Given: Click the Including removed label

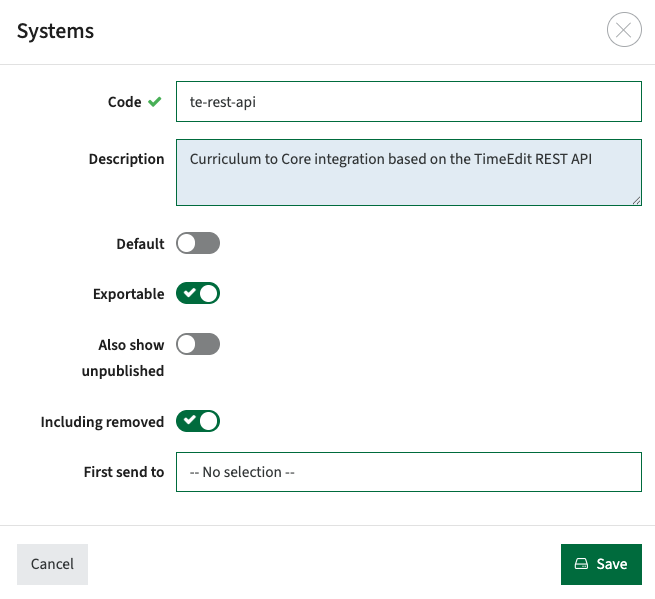Looking at the screenshot, I should click(x=102, y=422).
